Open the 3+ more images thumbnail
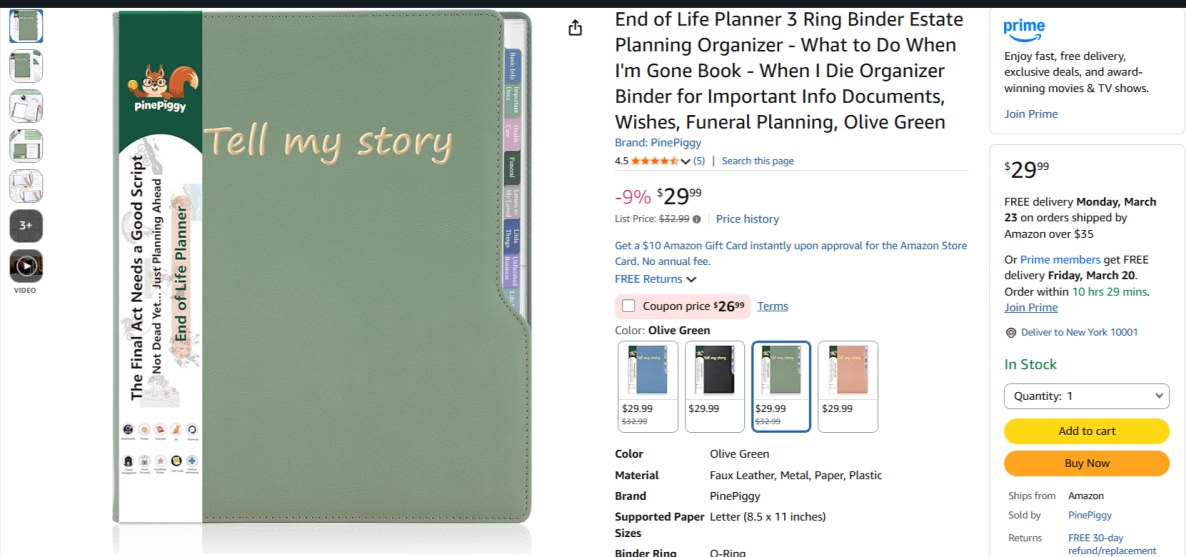The height and width of the screenshot is (557, 1186). click(26, 226)
